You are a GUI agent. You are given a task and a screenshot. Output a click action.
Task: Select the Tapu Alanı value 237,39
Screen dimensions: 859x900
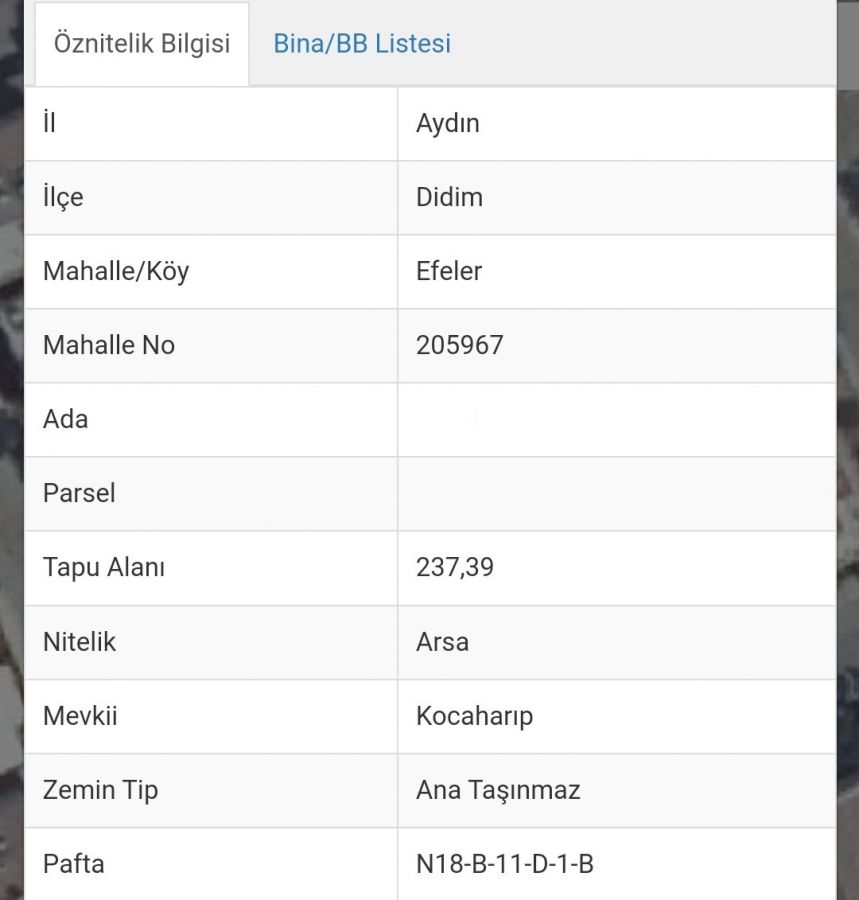(x=454, y=567)
